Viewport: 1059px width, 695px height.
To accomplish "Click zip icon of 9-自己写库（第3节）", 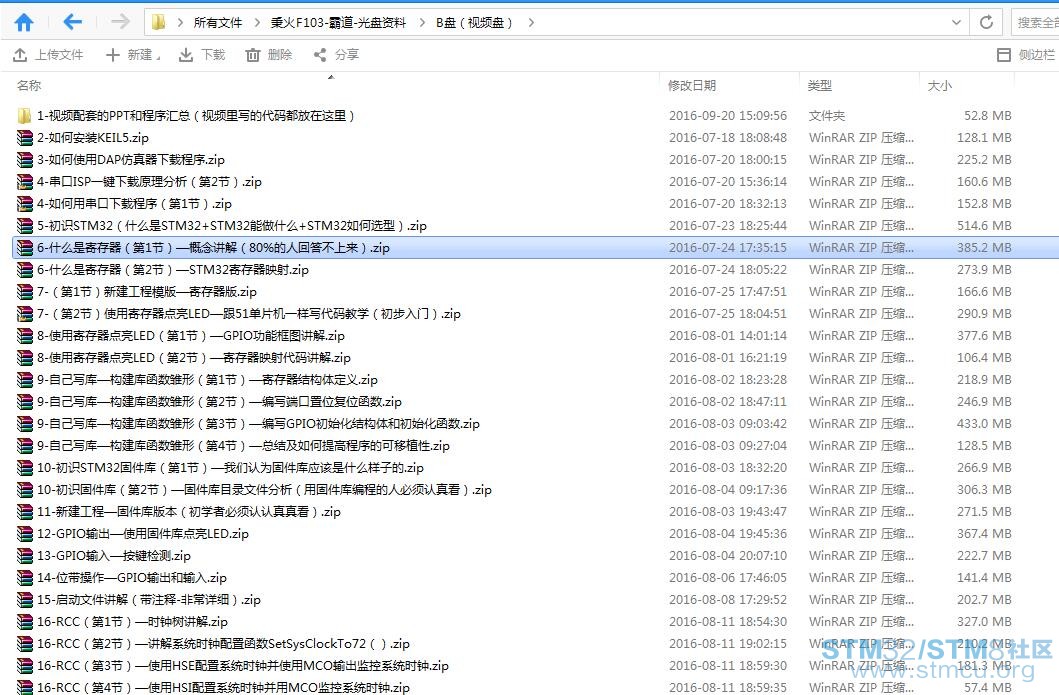I will coord(24,423).
